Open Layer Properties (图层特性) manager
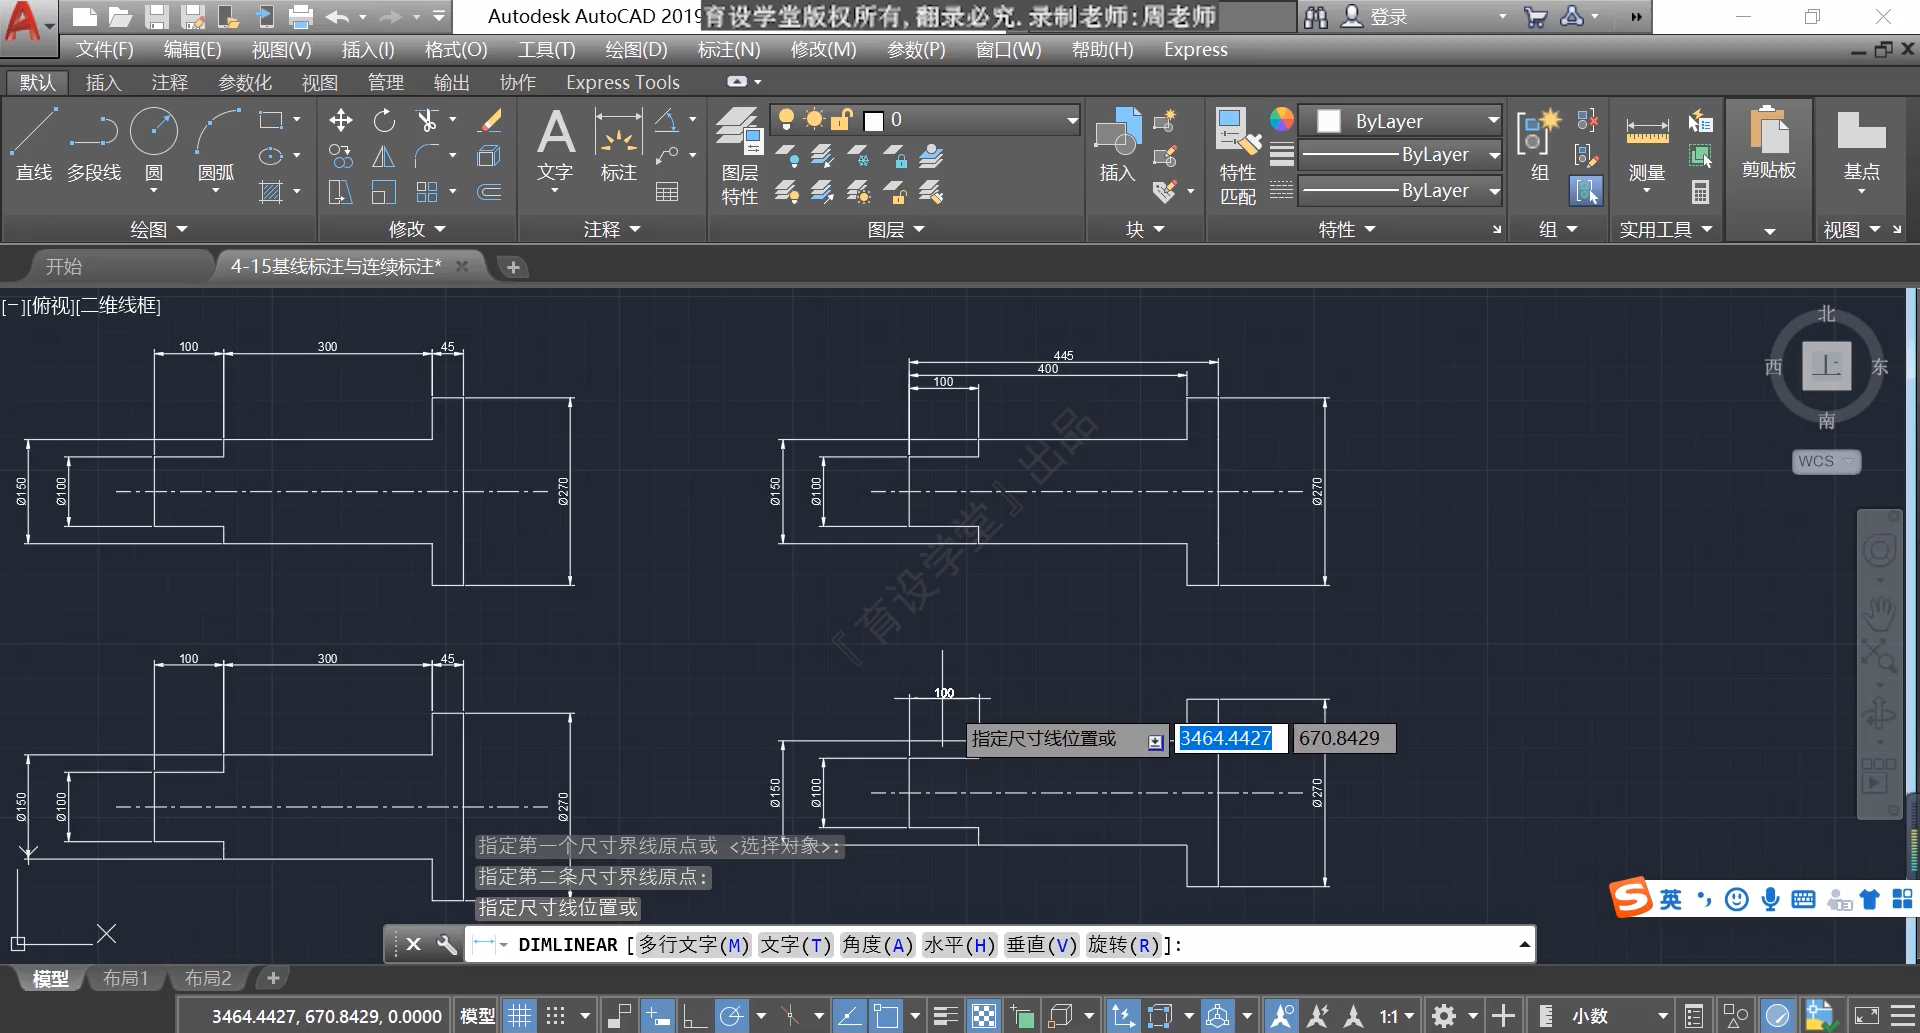The width and height of the screenshot is (1920, 1033). tap(740, 156)
